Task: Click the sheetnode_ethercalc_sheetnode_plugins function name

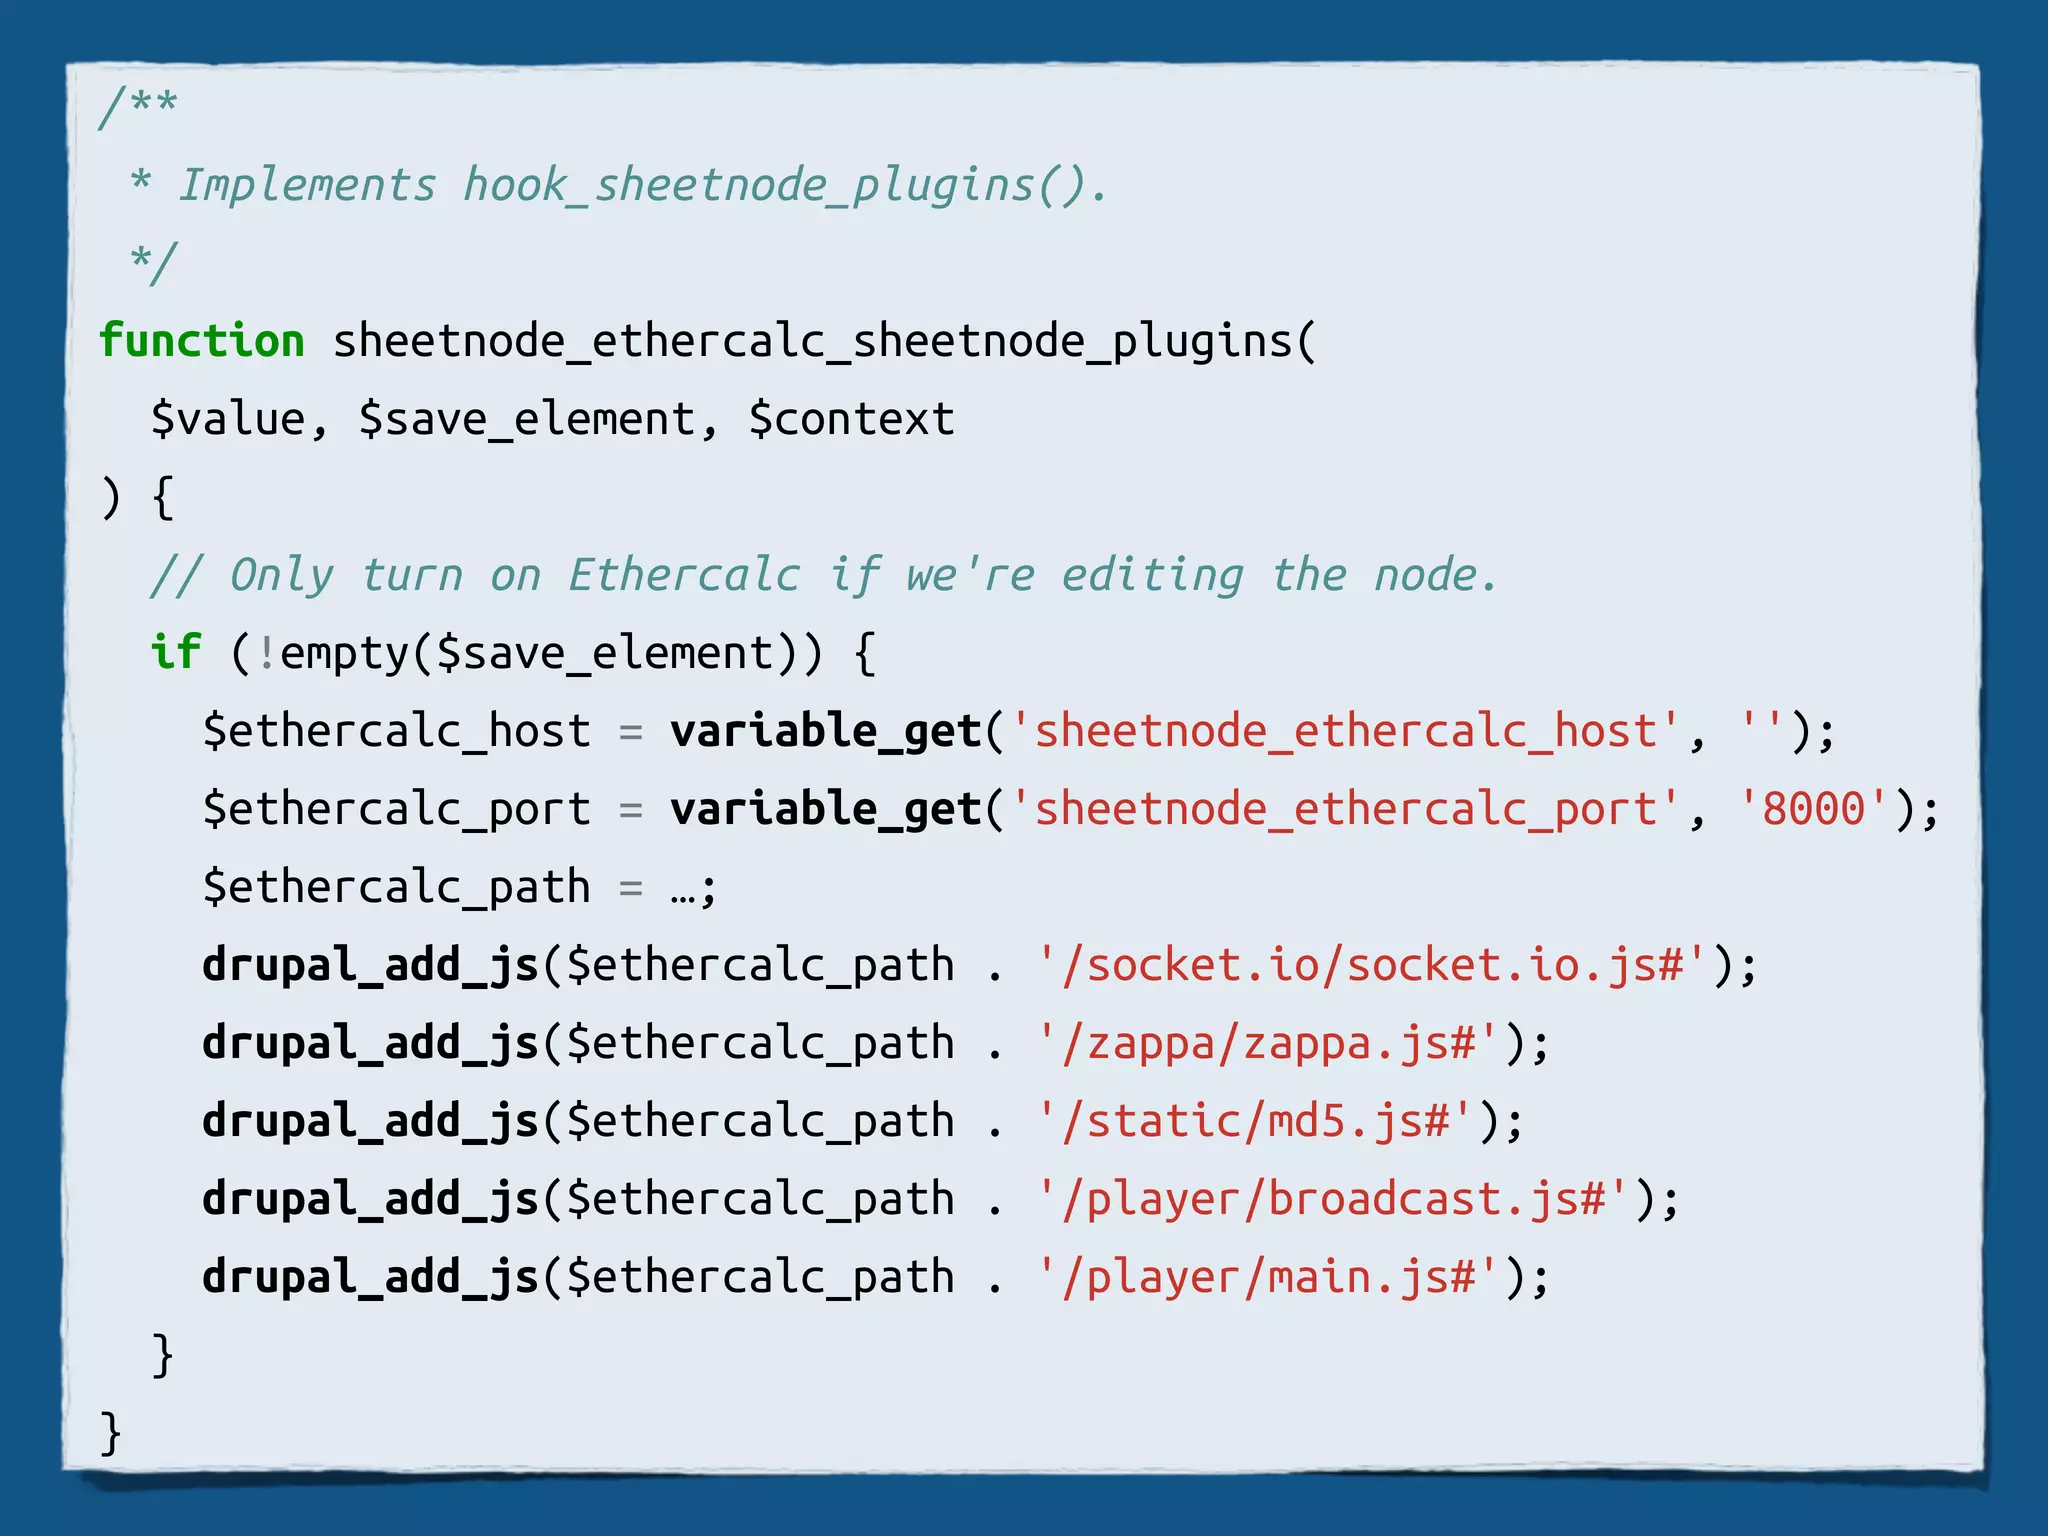Action: pos(812,342)
